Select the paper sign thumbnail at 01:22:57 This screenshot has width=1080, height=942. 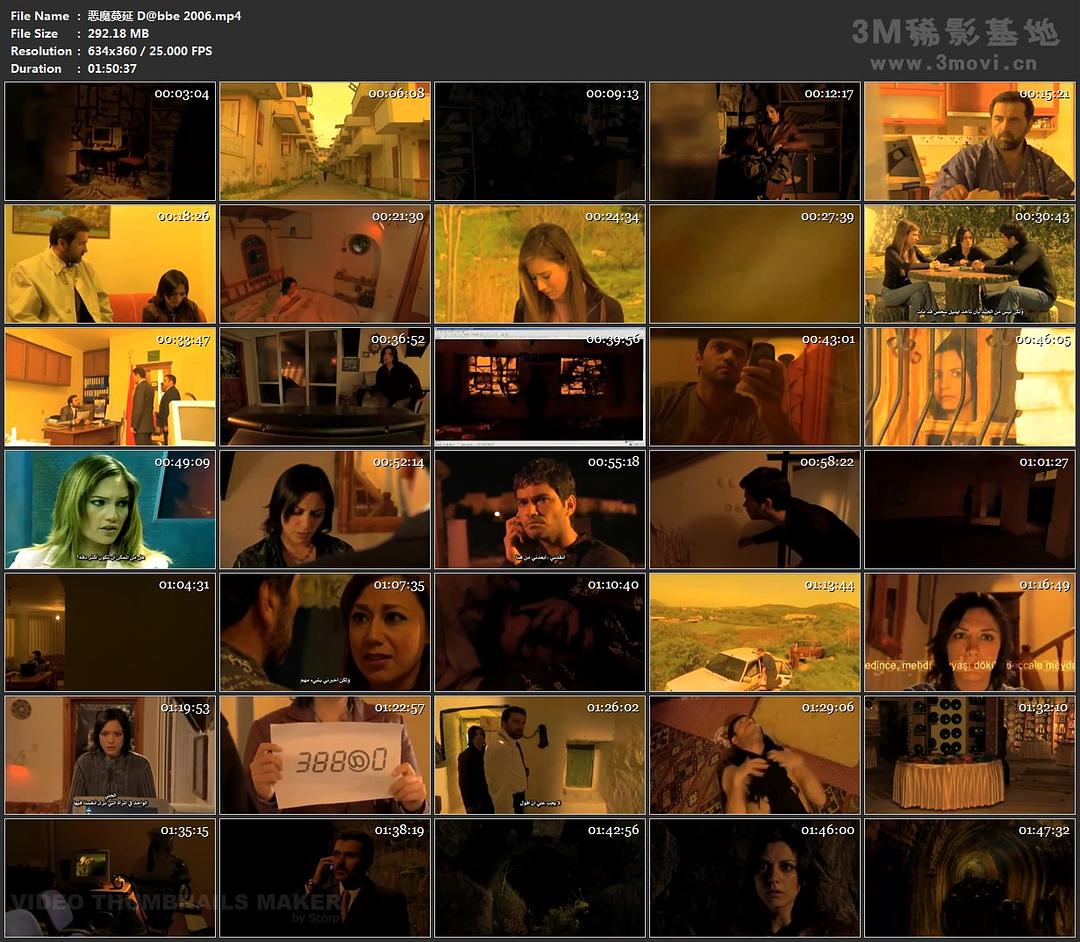coord(325,754)
